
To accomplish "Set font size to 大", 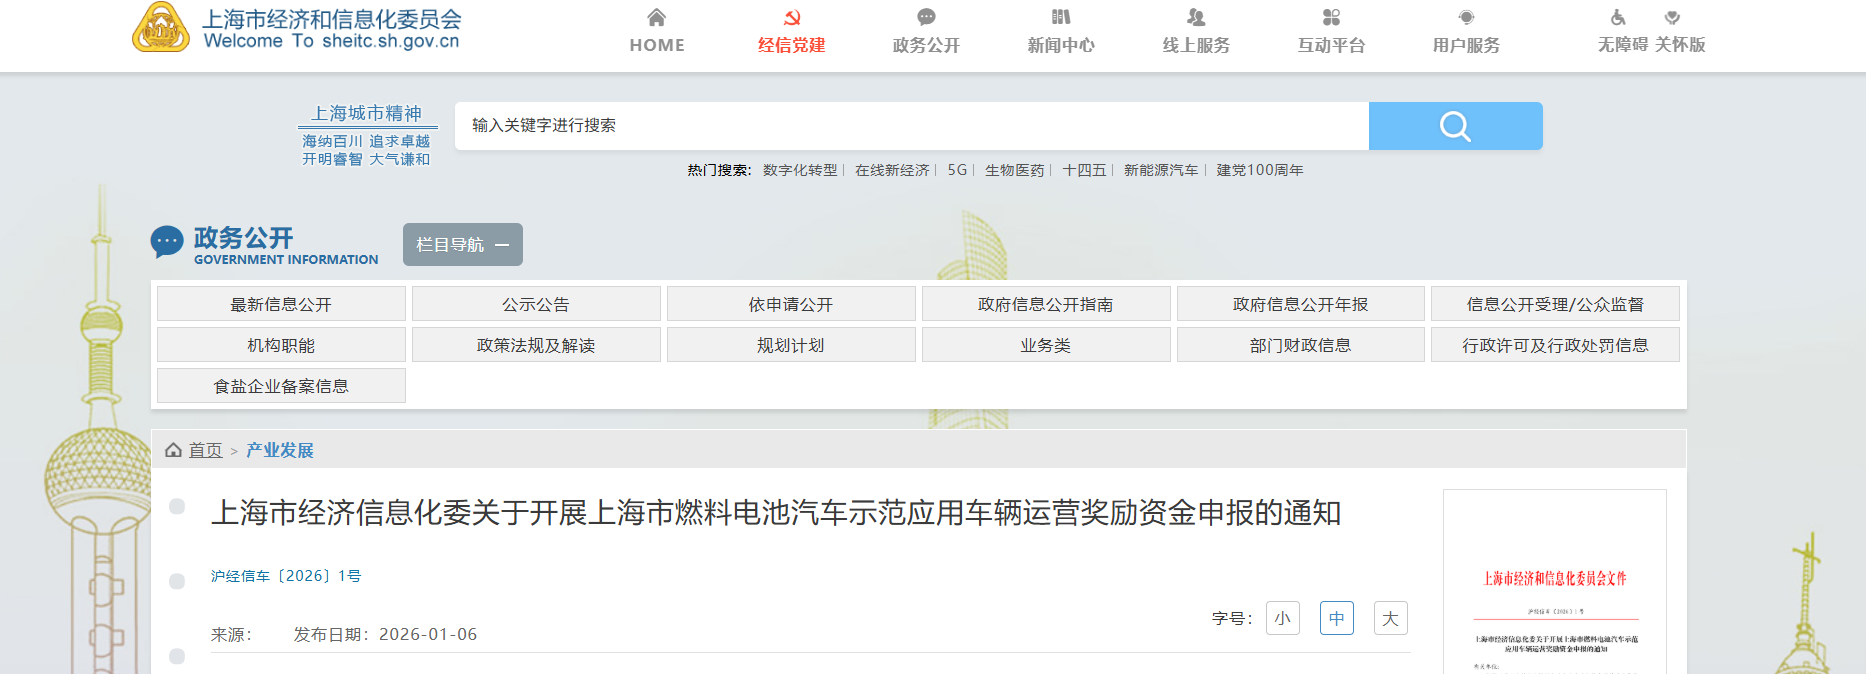I will click(1391, 618).
